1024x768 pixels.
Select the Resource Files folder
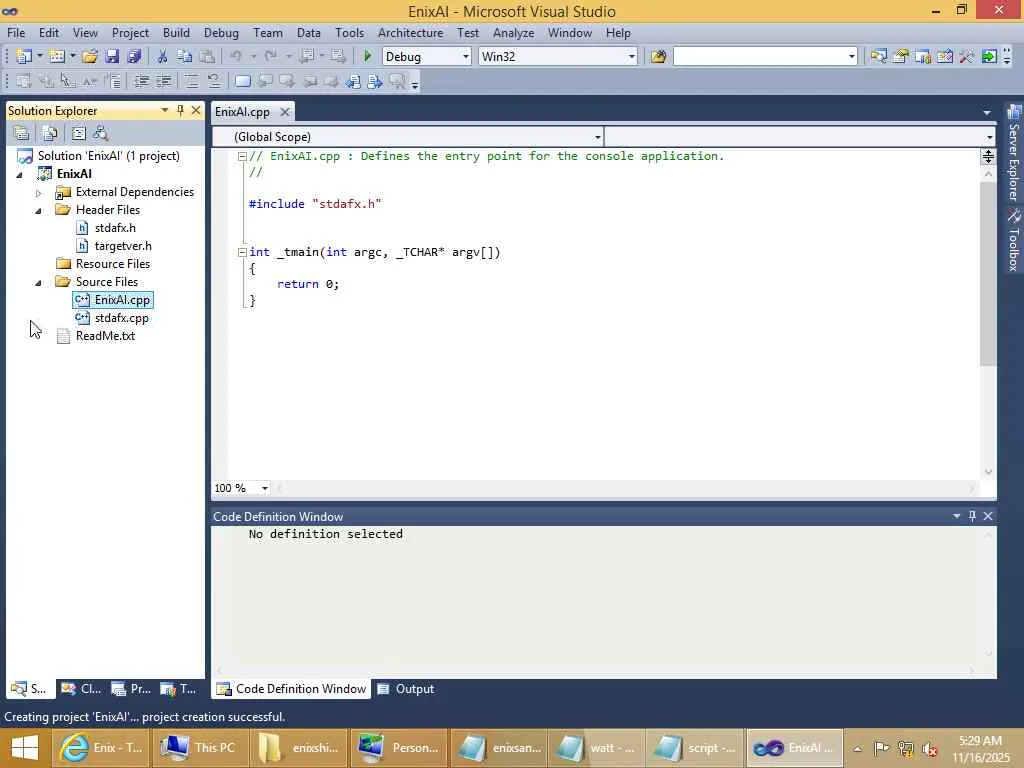point(112,264)
